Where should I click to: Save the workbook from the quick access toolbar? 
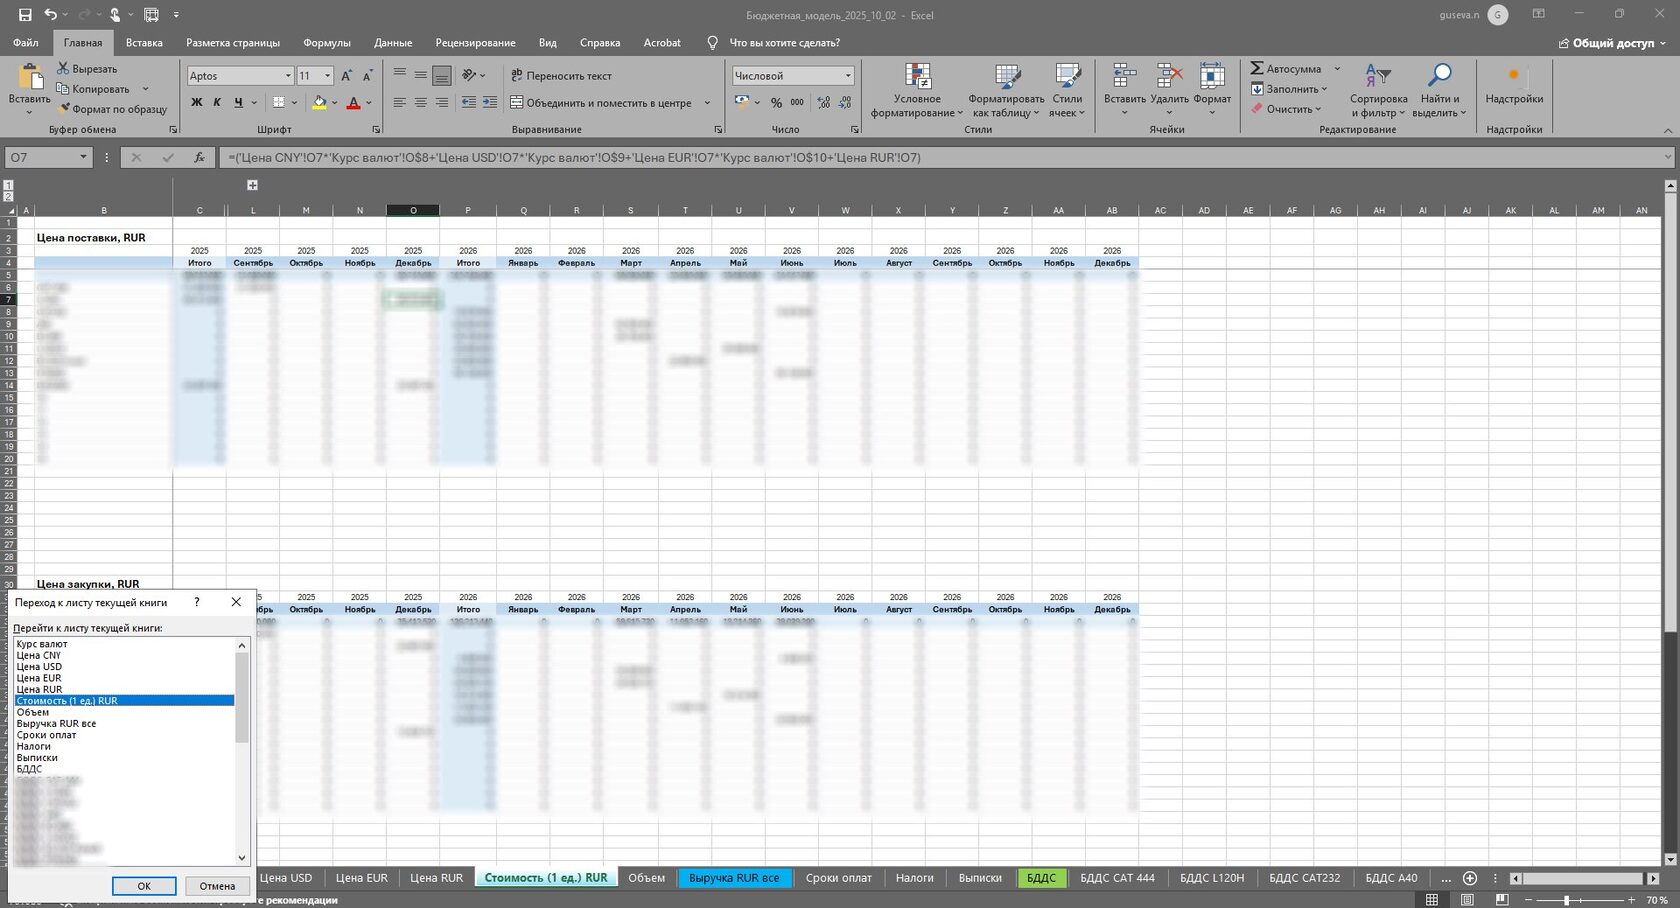click(x=25, y=15)
